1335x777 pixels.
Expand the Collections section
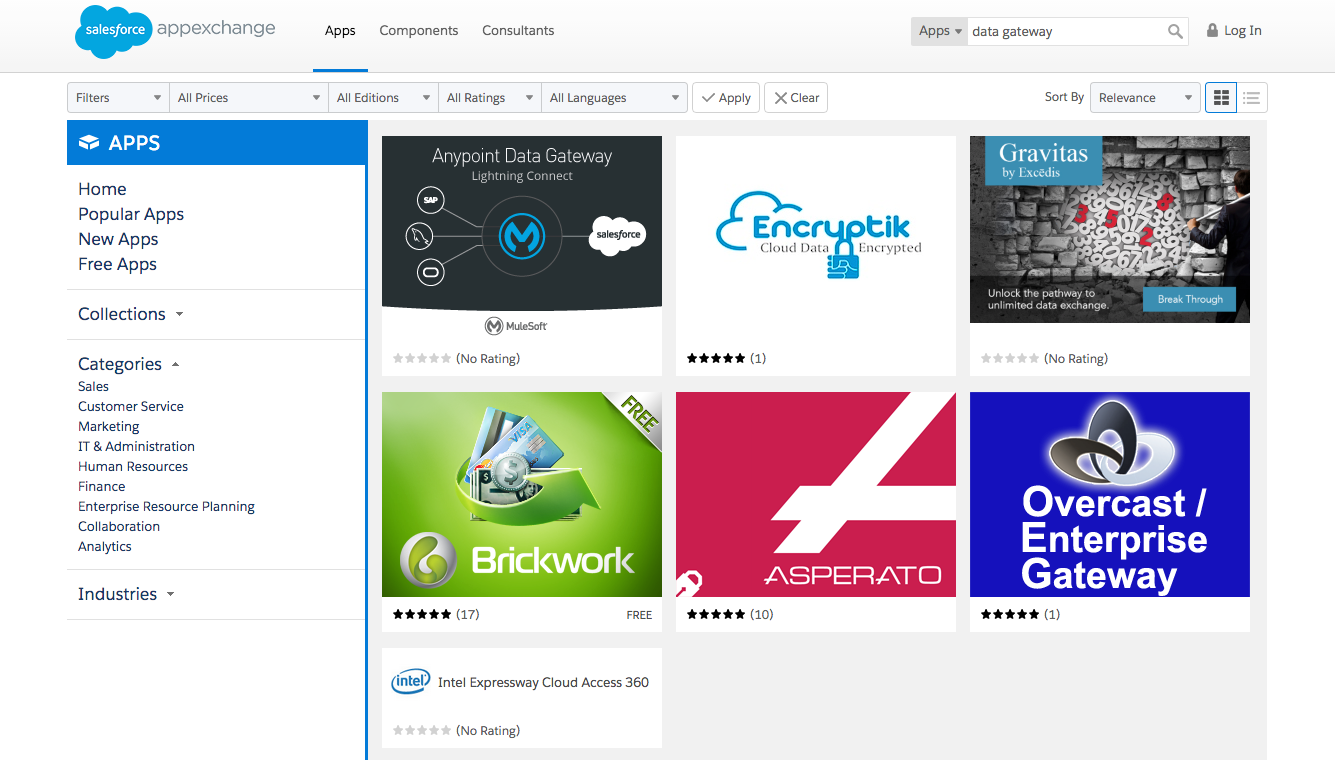click(131, 314)
